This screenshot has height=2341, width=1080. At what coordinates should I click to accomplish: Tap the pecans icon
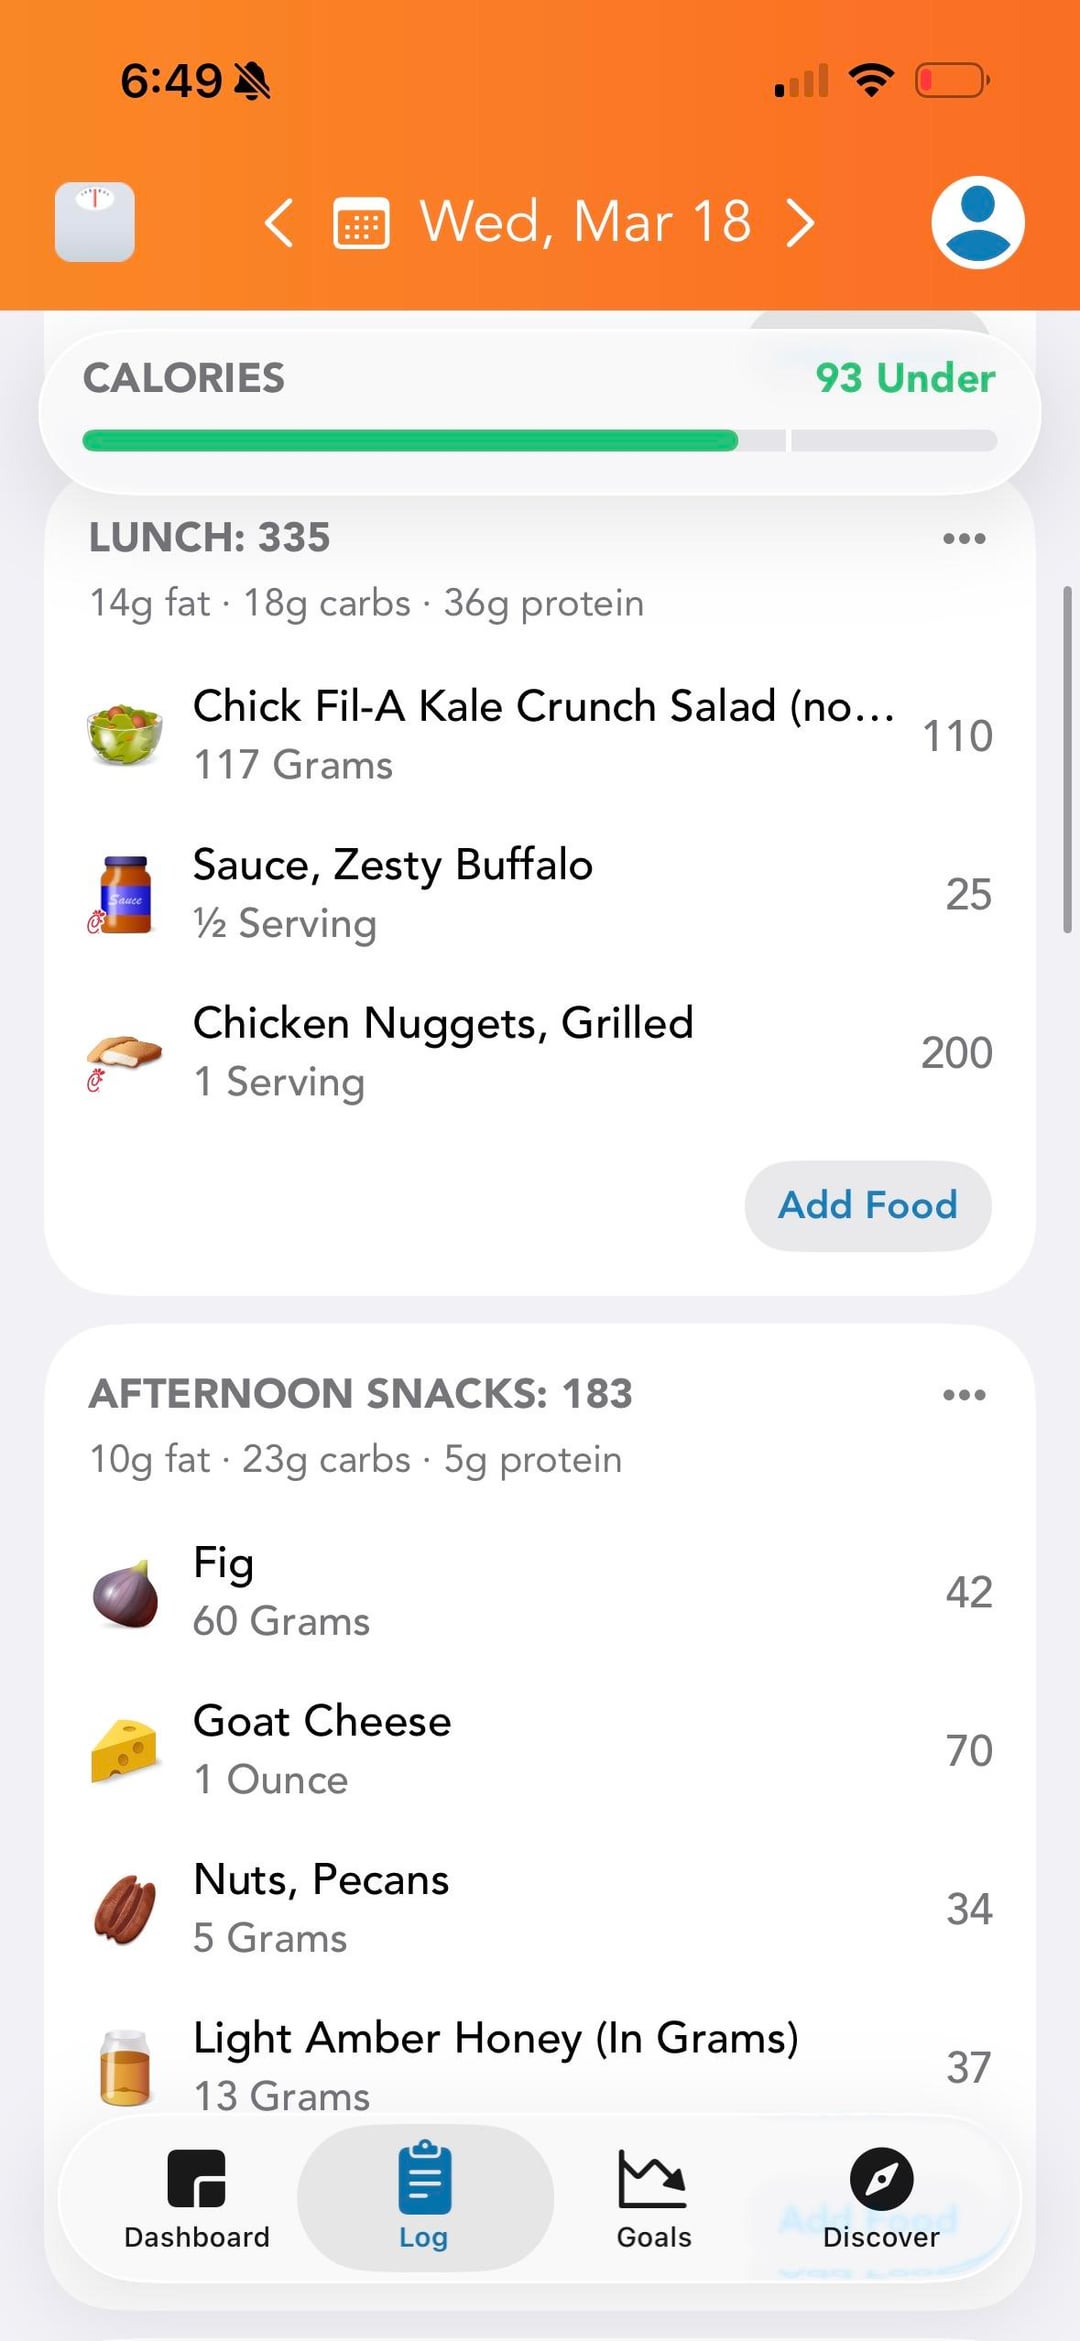(124, 1908)
